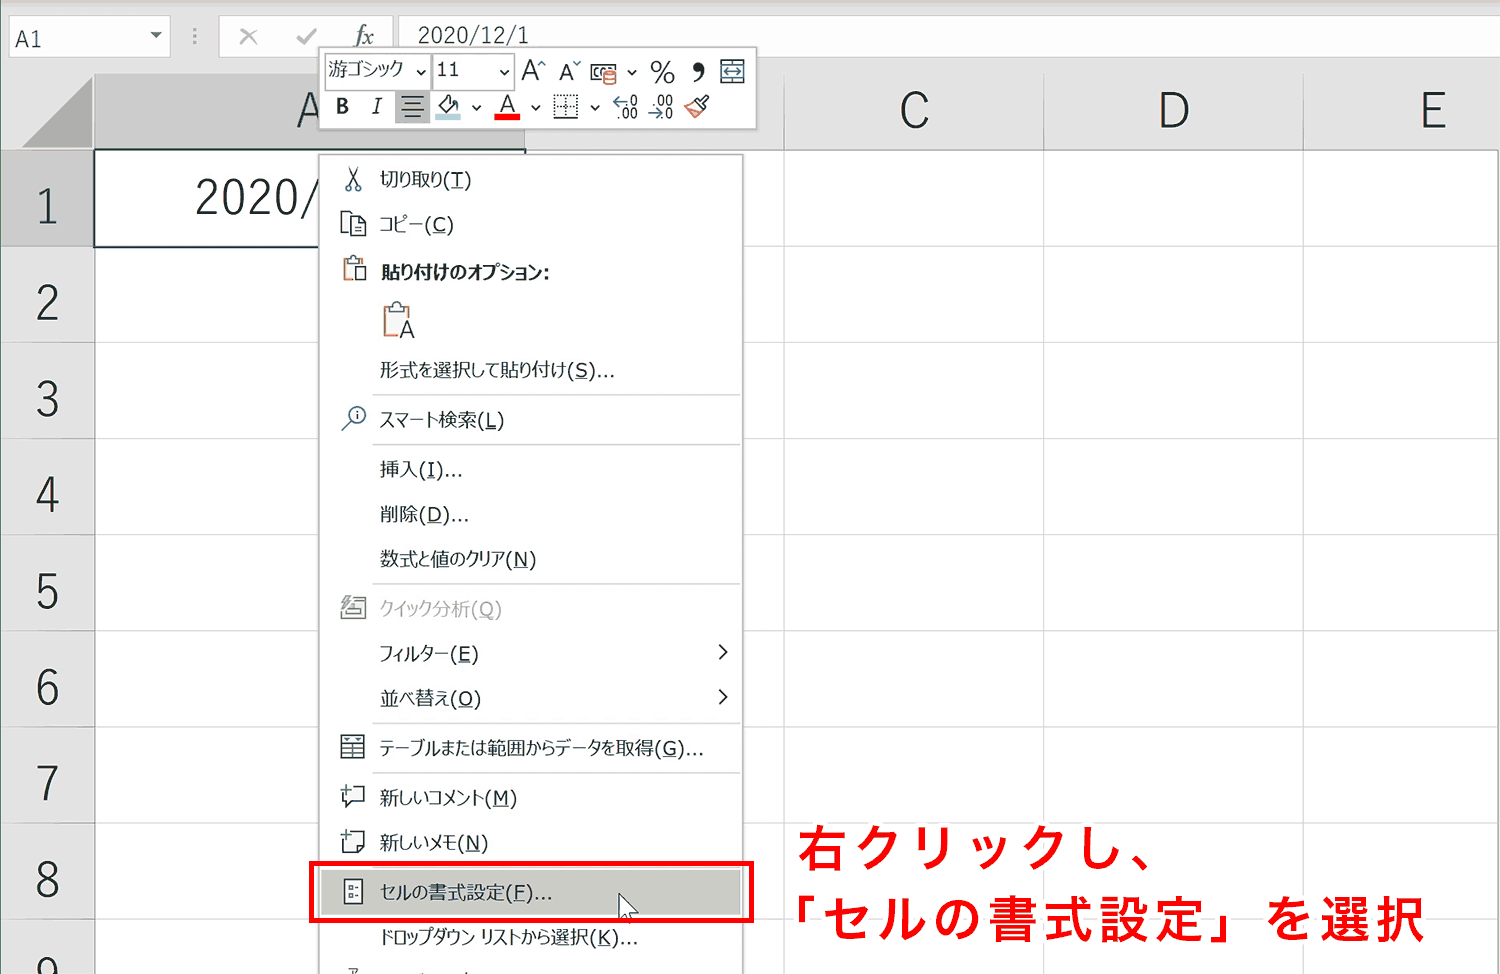This screenshot has height=974, width=1500.
Task: Open Paste Special dialog
Action: (x=531, y=370)
